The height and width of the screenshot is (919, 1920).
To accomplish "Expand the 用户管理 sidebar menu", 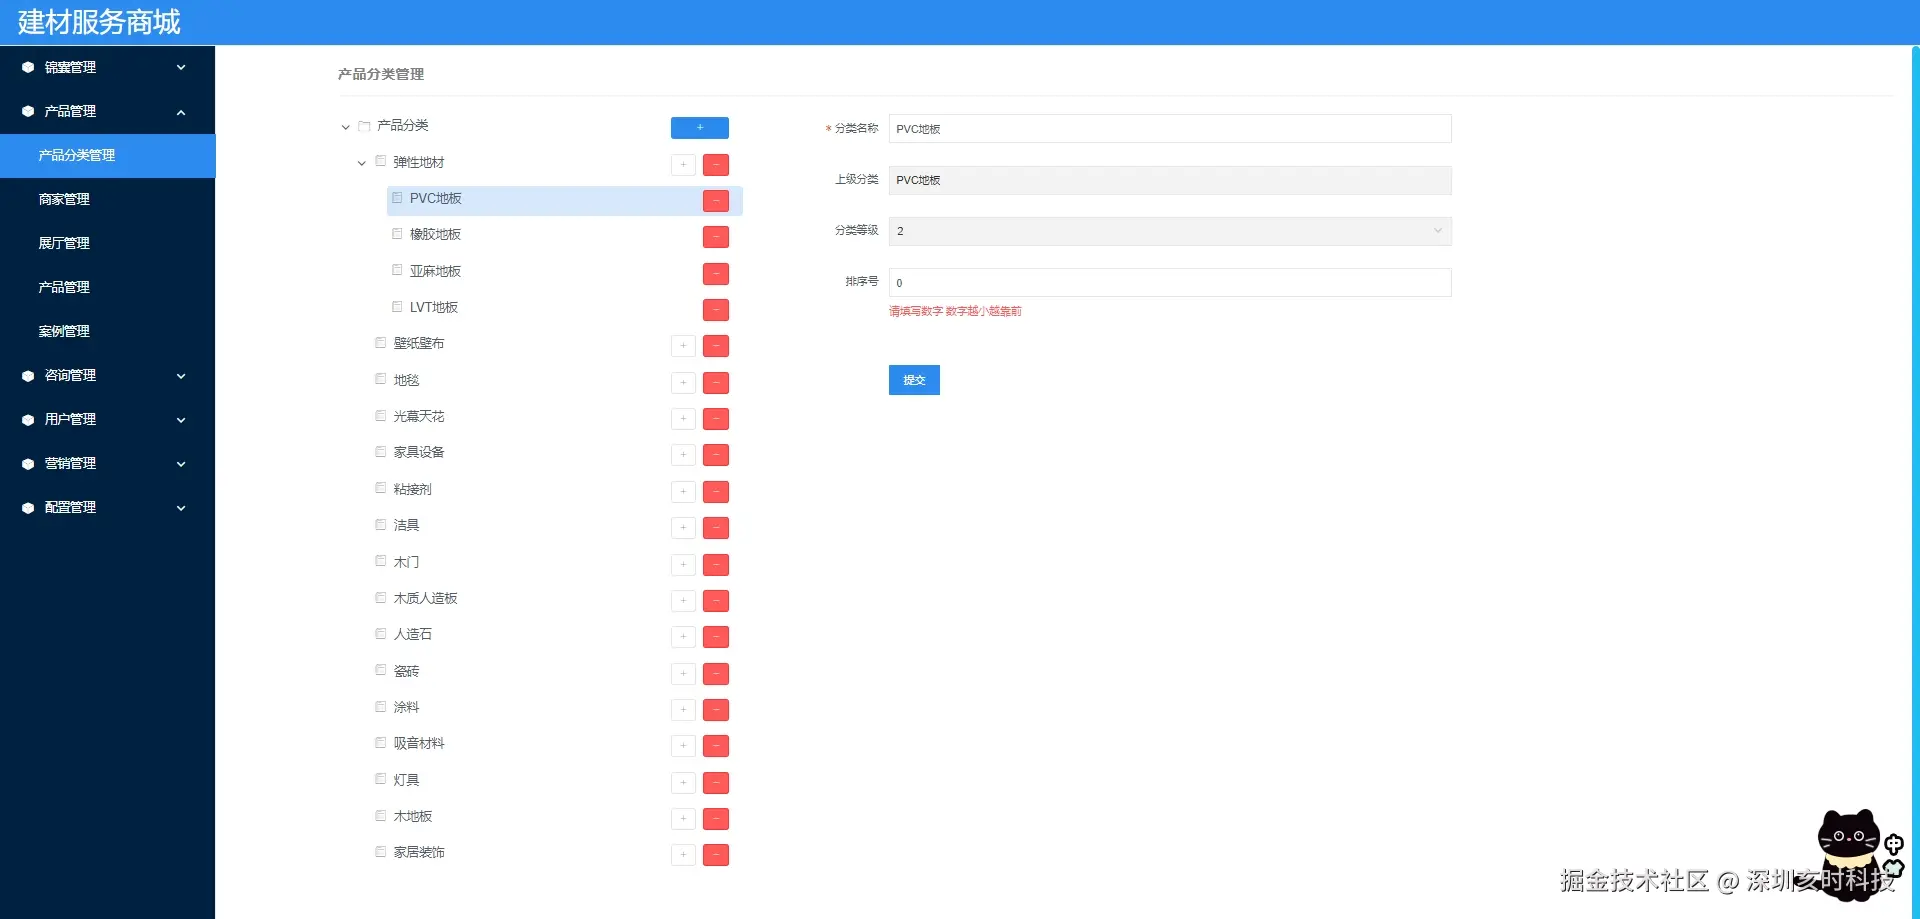I will (107, 419).
